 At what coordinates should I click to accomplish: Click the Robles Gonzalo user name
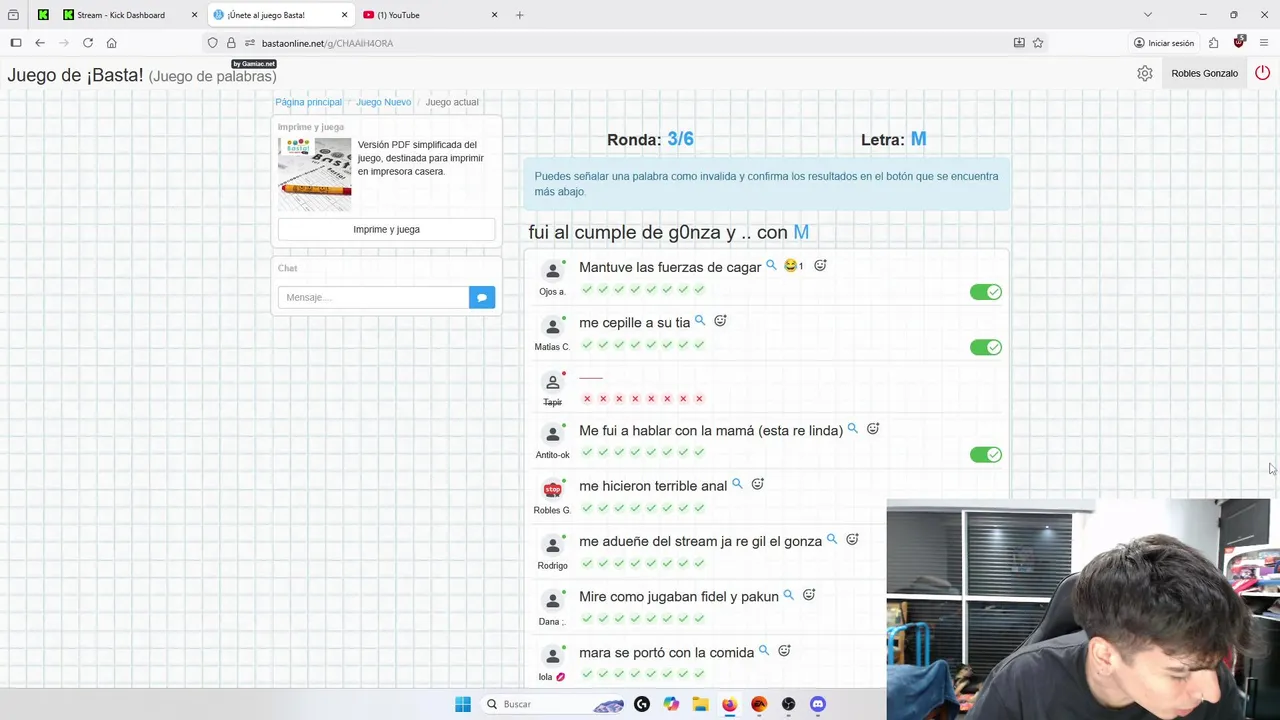1204,73
